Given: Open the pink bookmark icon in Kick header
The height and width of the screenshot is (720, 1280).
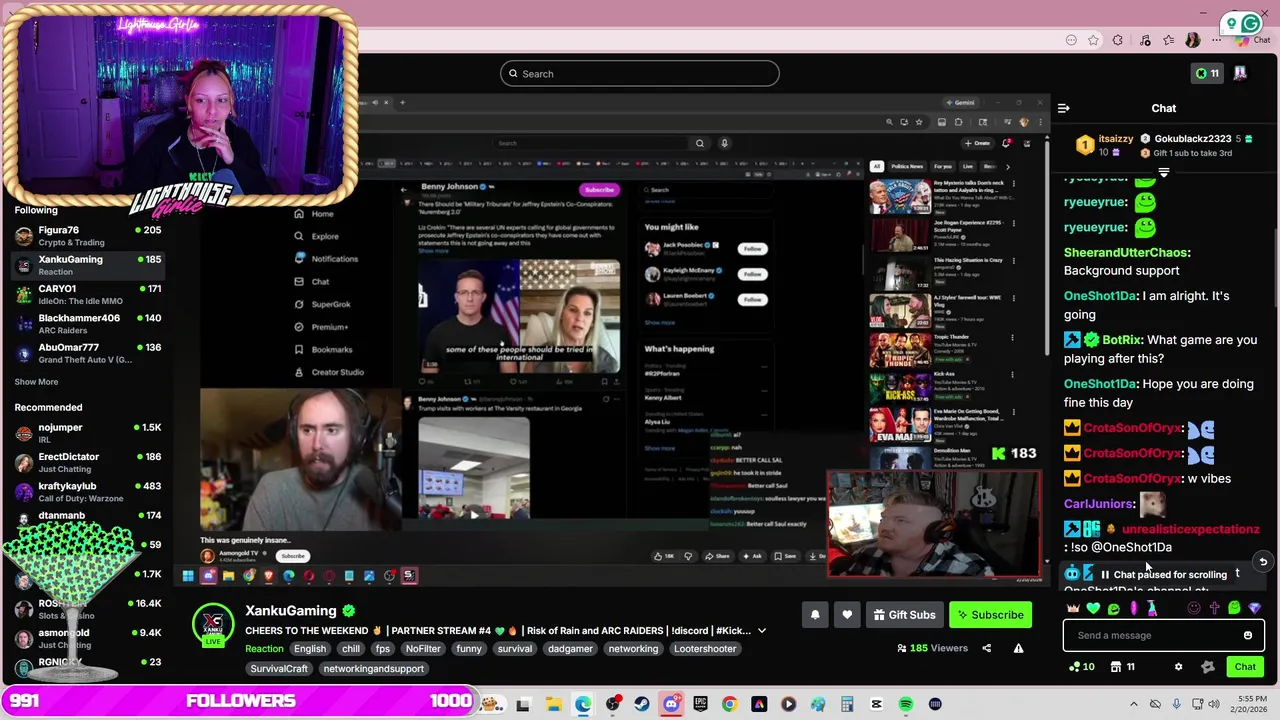Looking at the screenshot, I should [1240, 73].
